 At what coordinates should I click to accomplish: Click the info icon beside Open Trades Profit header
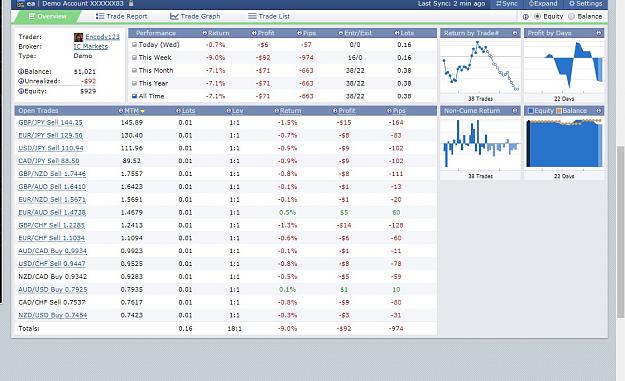click(335, 111)
